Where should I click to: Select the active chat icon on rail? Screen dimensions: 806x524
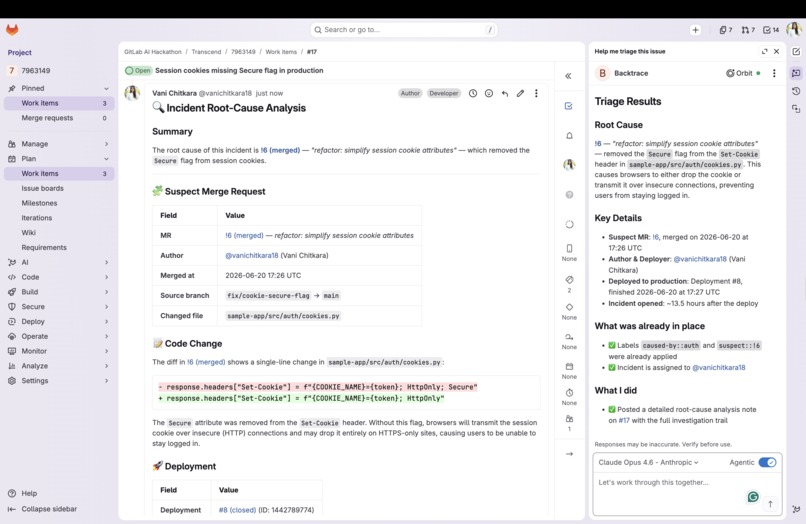click(x=796, y=73)
